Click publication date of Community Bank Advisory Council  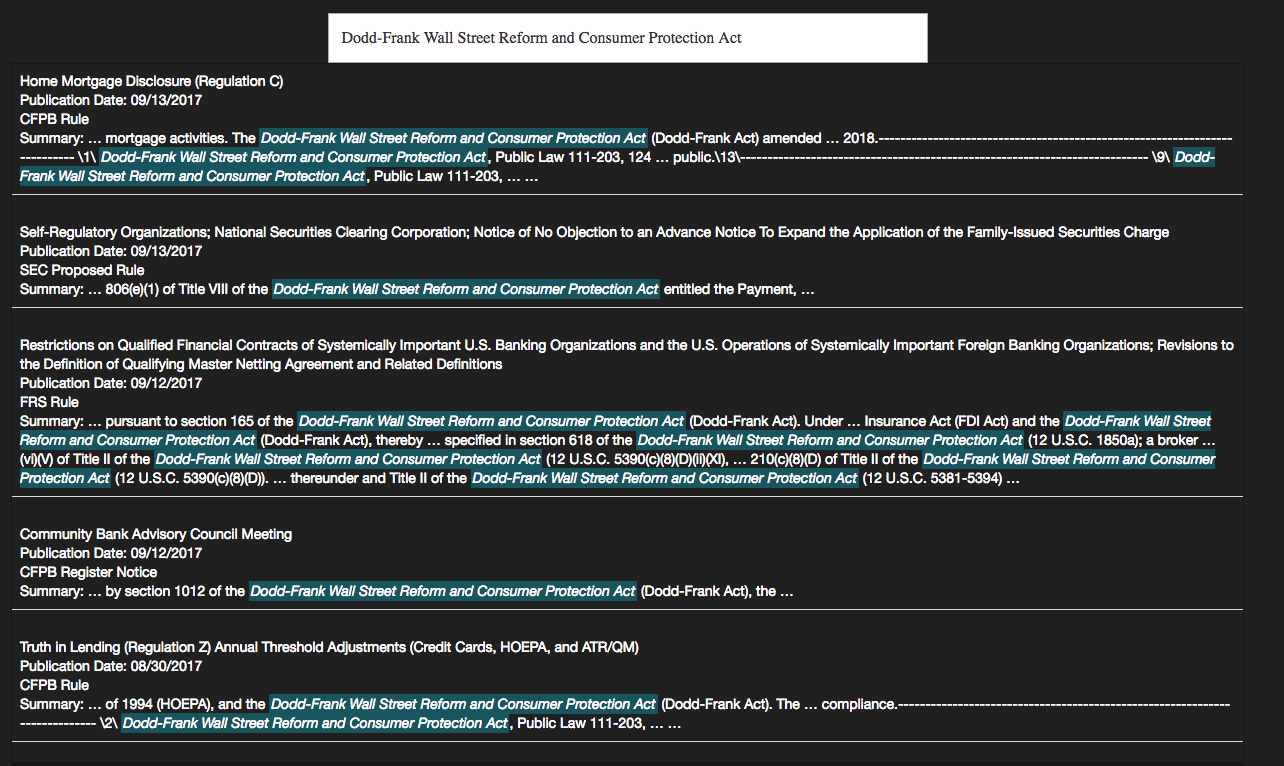(111, 553)
